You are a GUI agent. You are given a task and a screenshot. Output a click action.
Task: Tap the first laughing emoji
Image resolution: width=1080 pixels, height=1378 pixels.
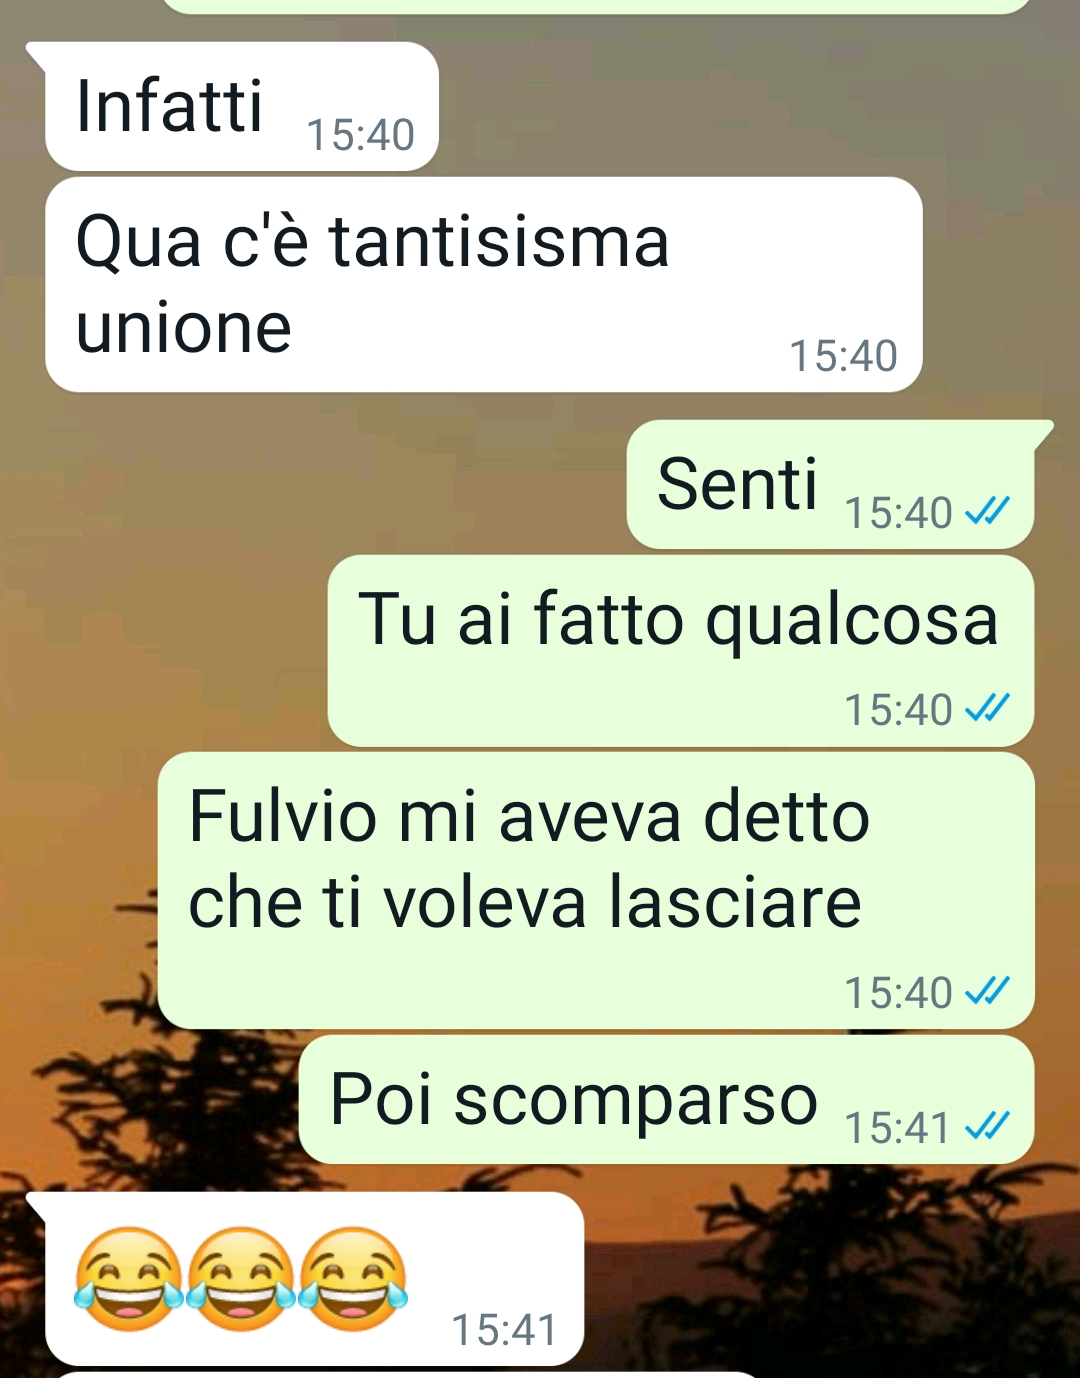click(x=129, y=1278)
